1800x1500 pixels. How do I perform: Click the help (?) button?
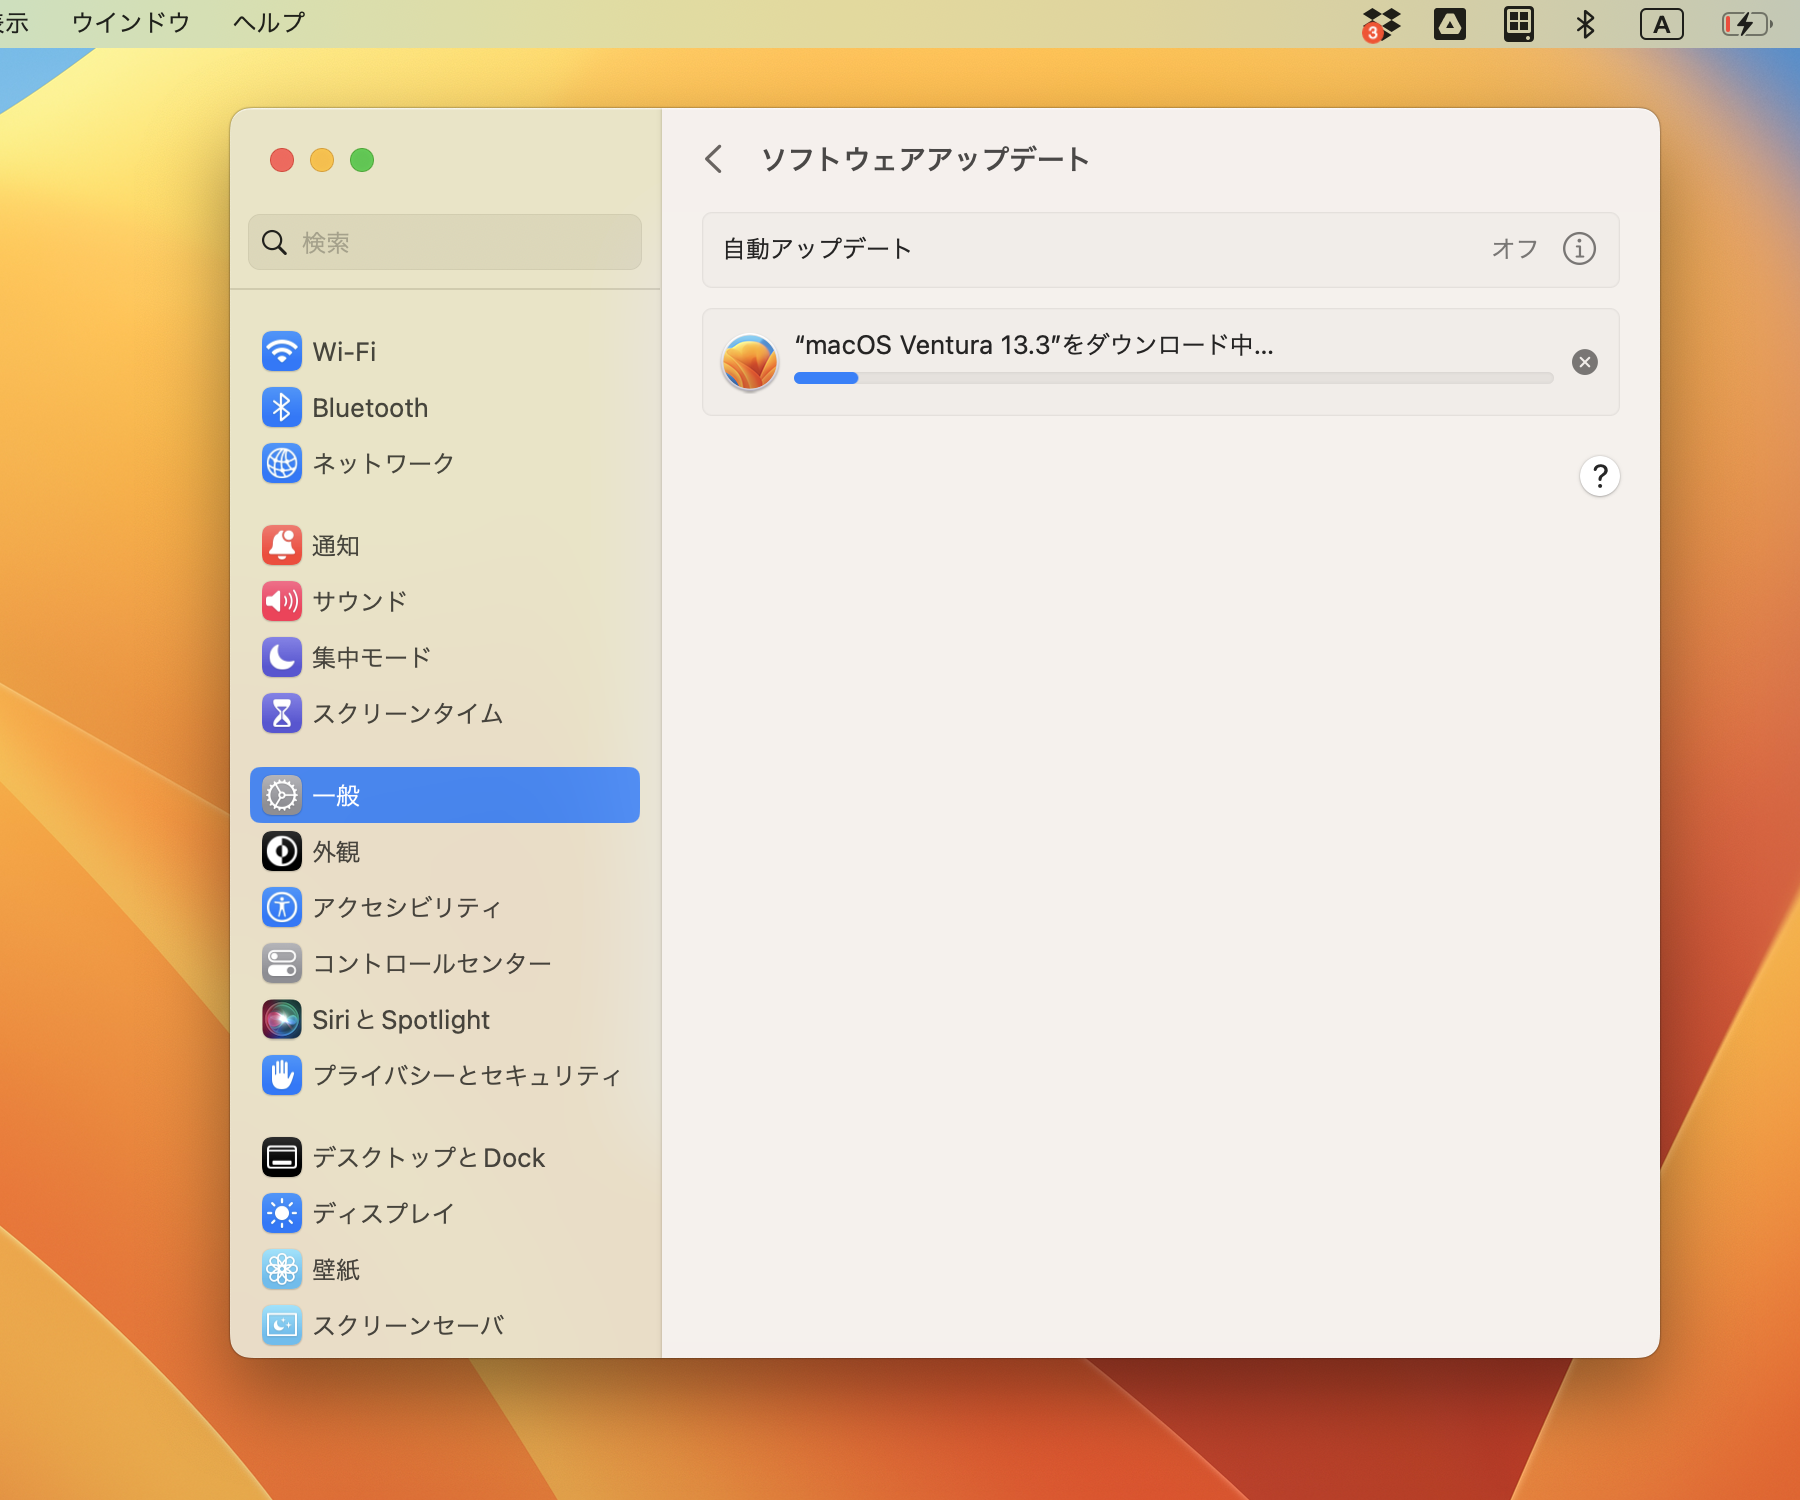pyautogui.click(x=1599, y=477)
